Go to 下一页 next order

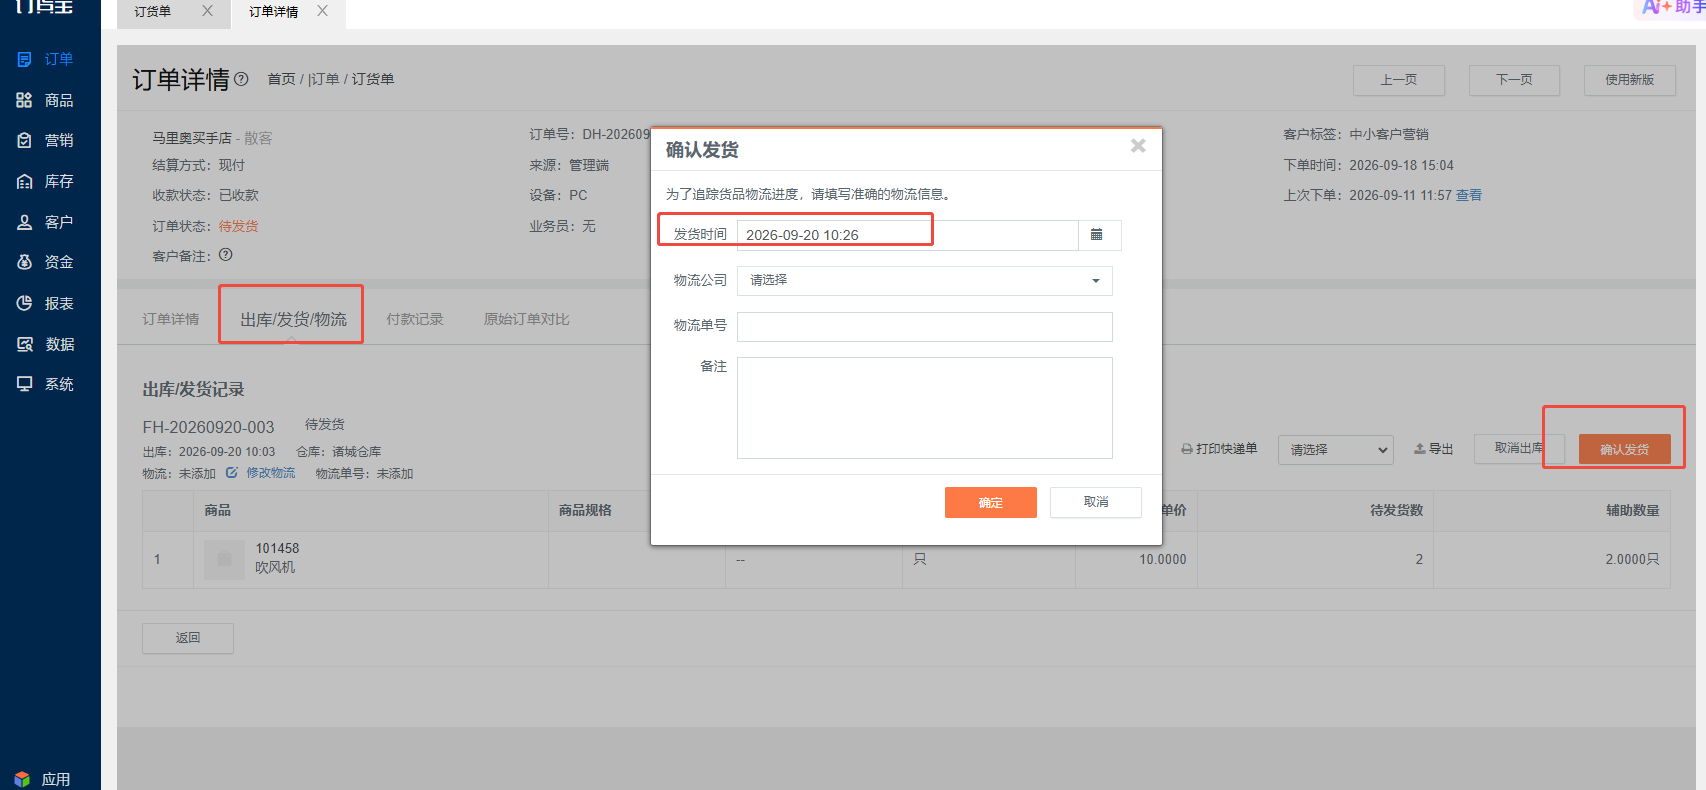coord(1514,80)
